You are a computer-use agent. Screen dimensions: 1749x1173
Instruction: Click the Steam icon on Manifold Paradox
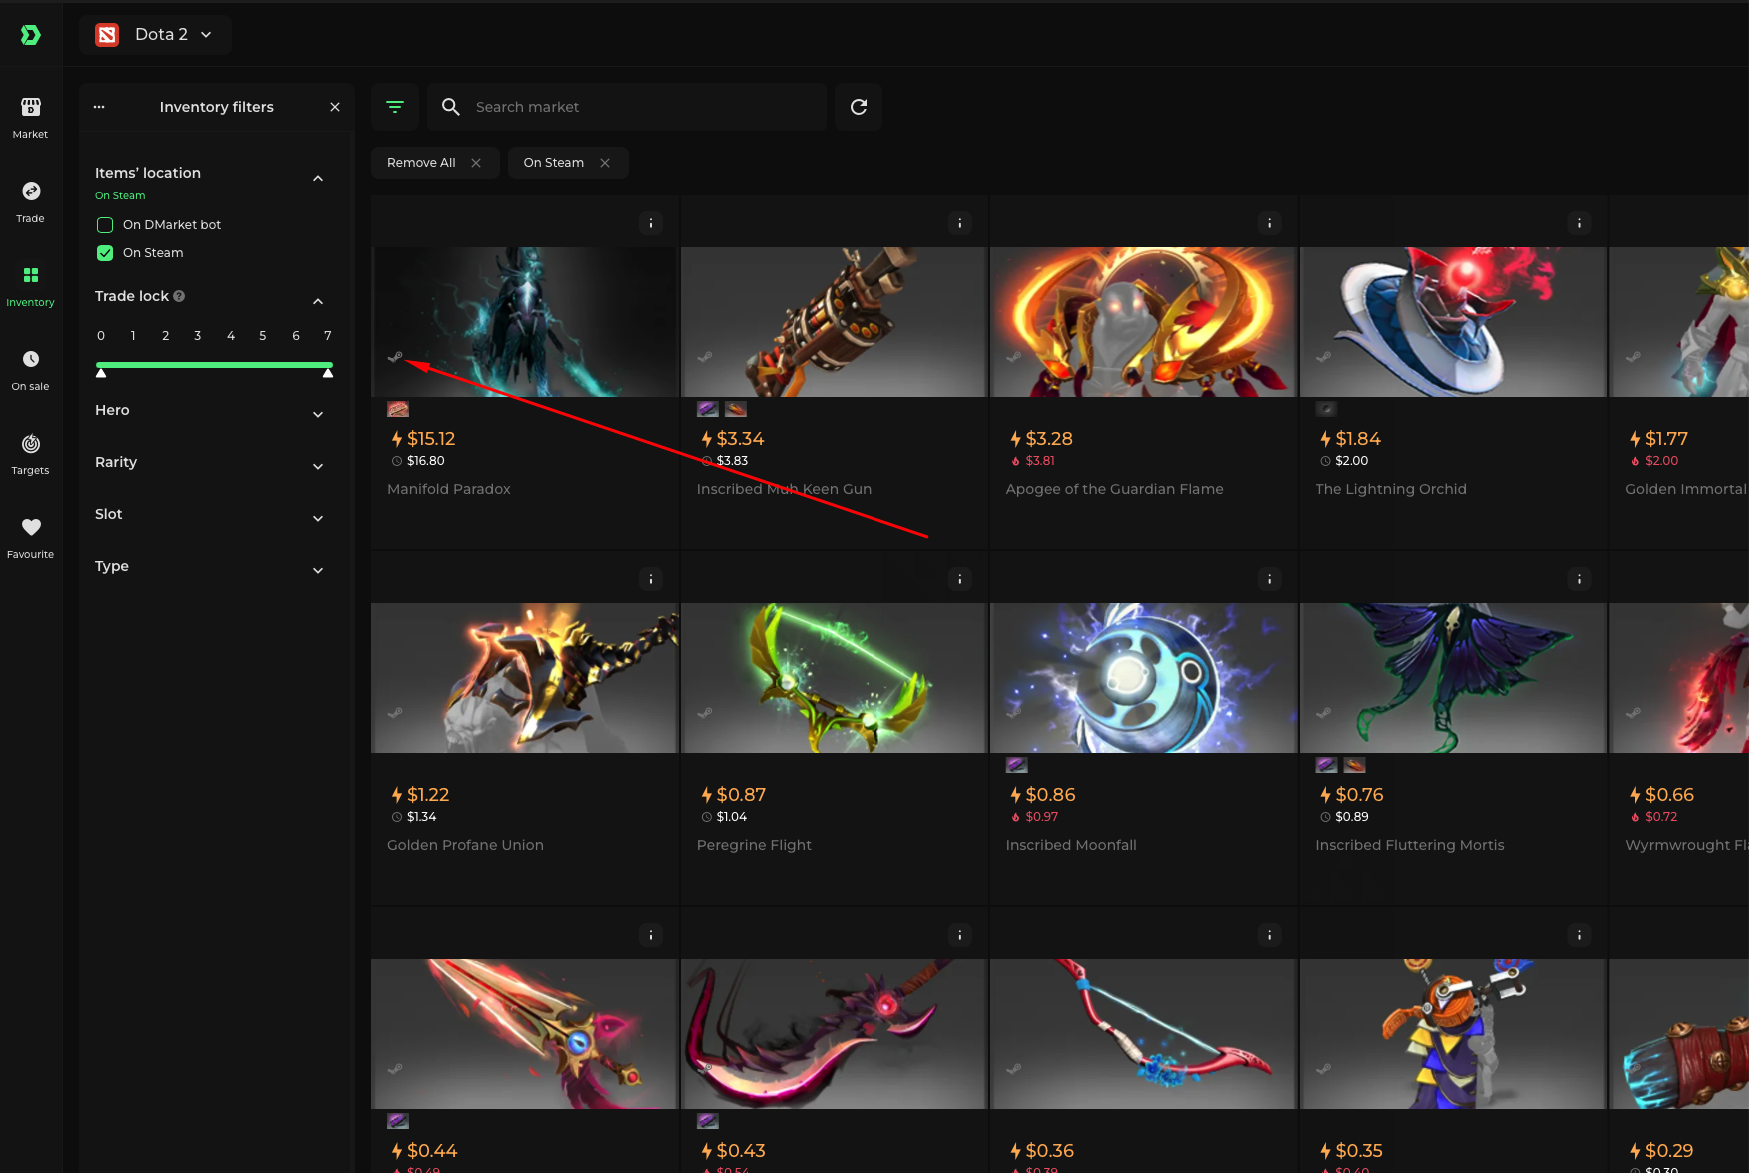click(395, 357)
